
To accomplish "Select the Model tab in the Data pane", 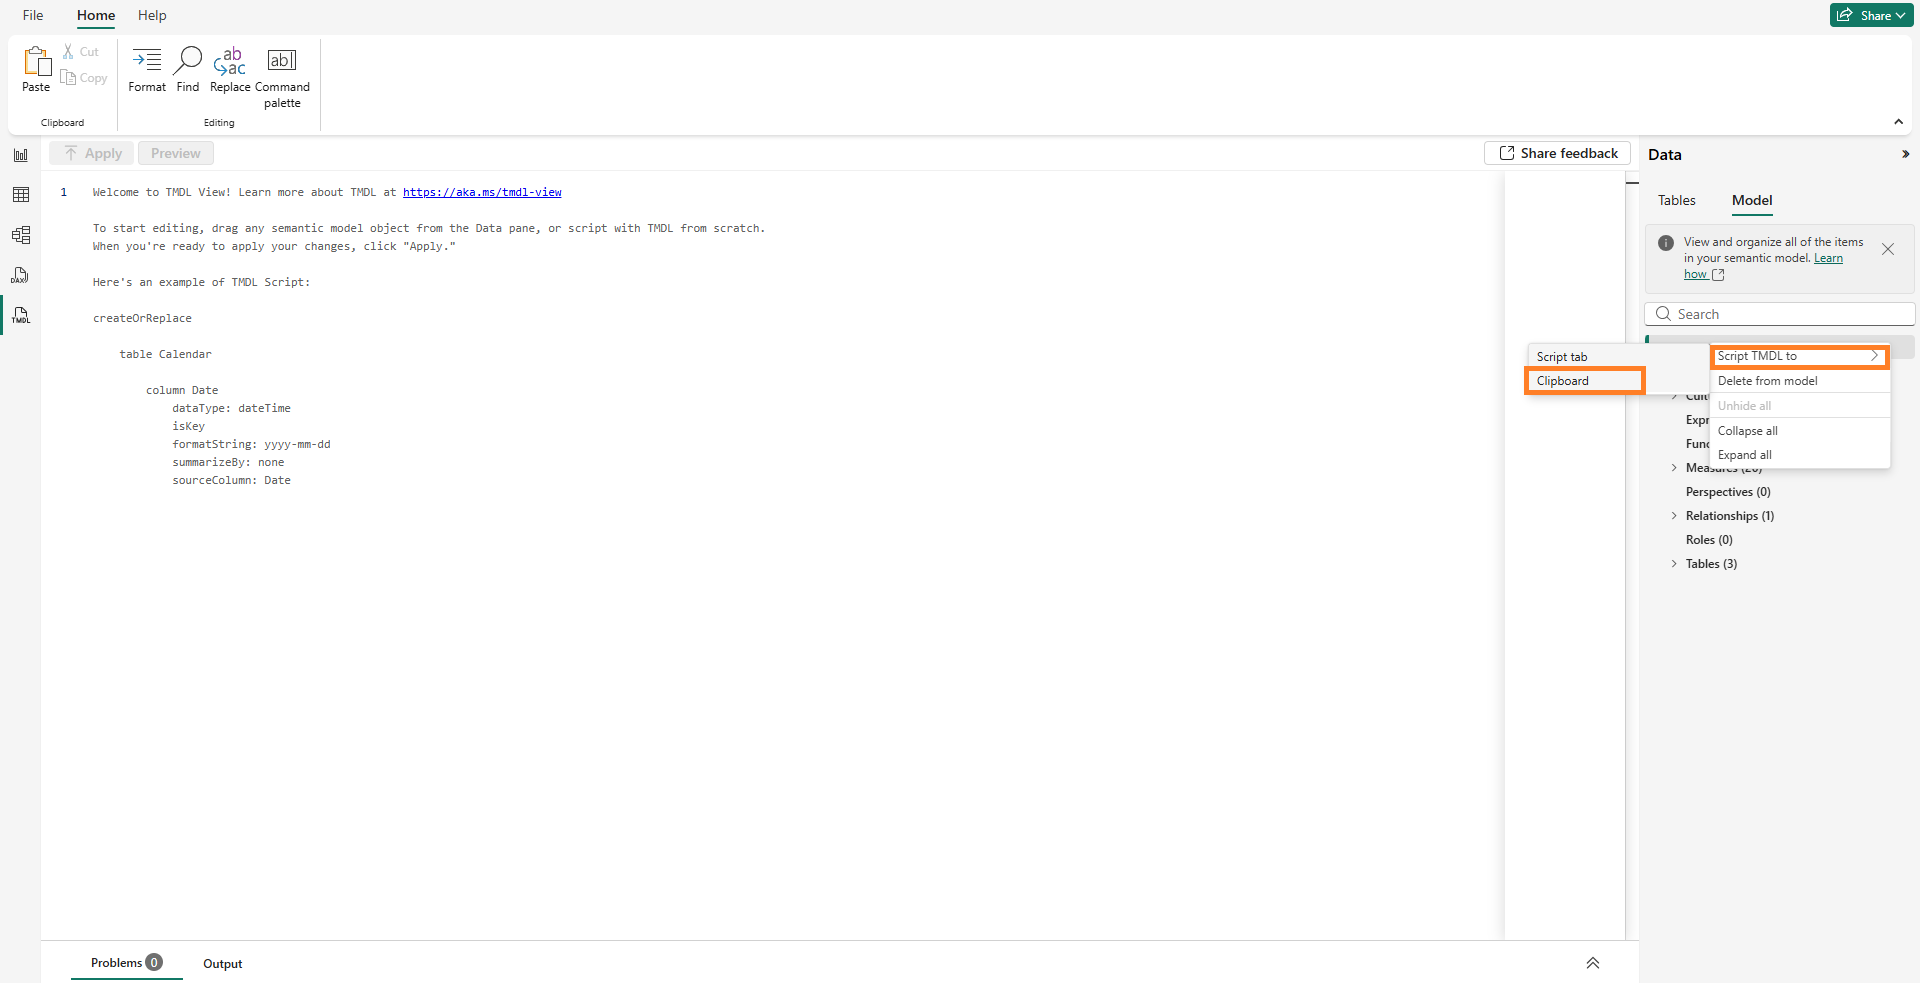I will (1752, 200).
